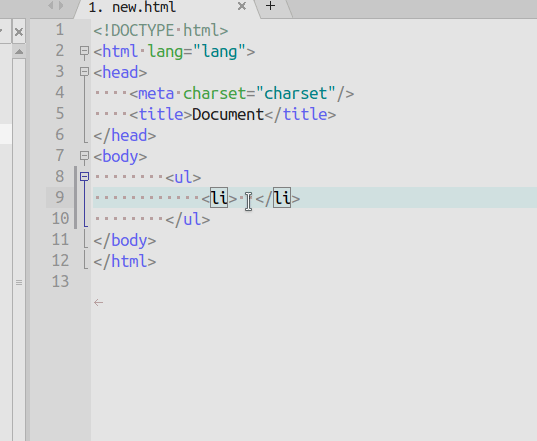Click the closing ul tag on line 10
This screenshot has width=537, height=441.
188,219
